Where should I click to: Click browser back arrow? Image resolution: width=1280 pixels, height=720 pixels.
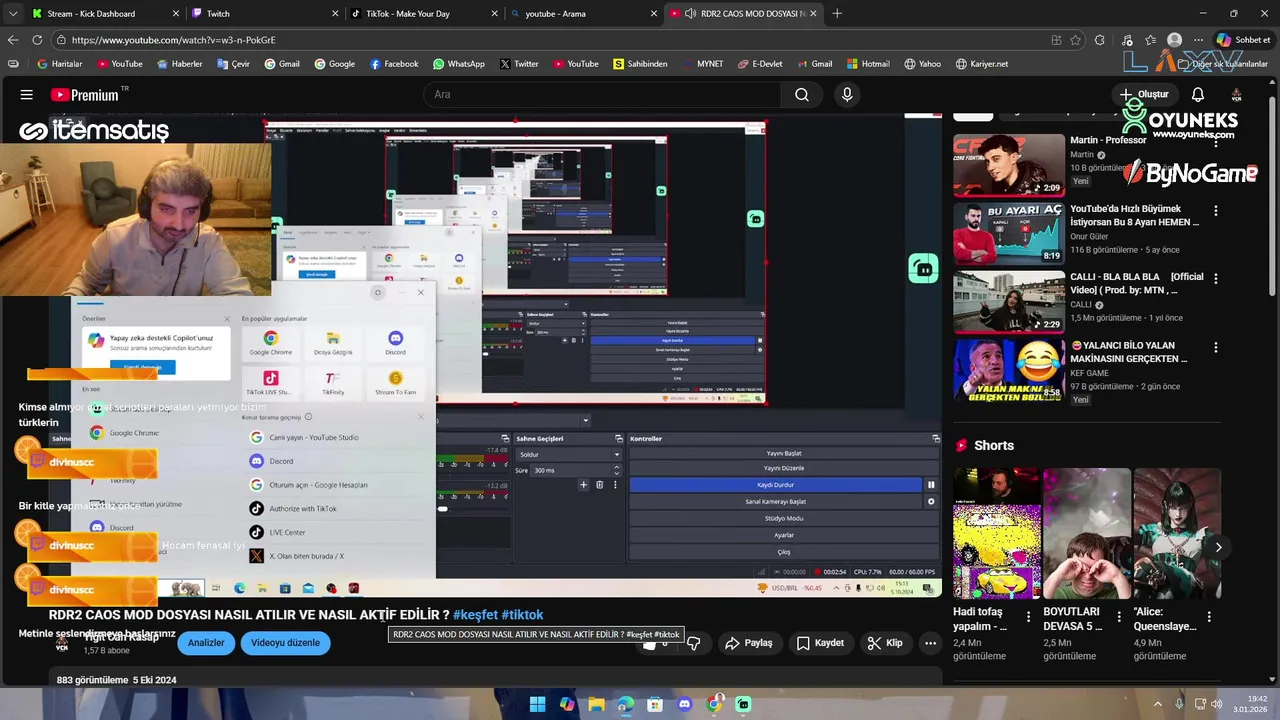[x=13, y=40]
